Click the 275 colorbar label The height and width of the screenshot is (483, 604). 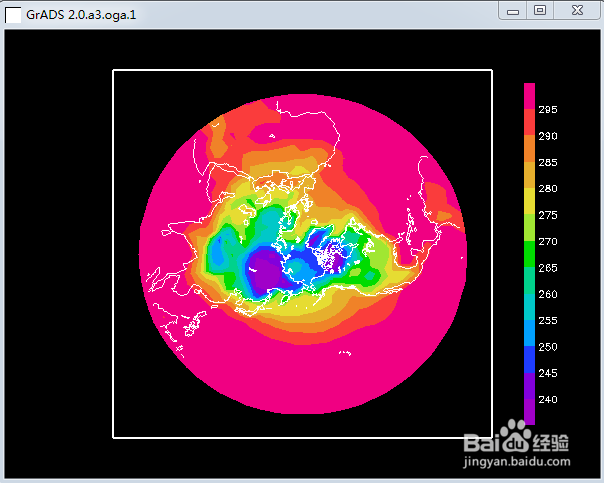548,215
